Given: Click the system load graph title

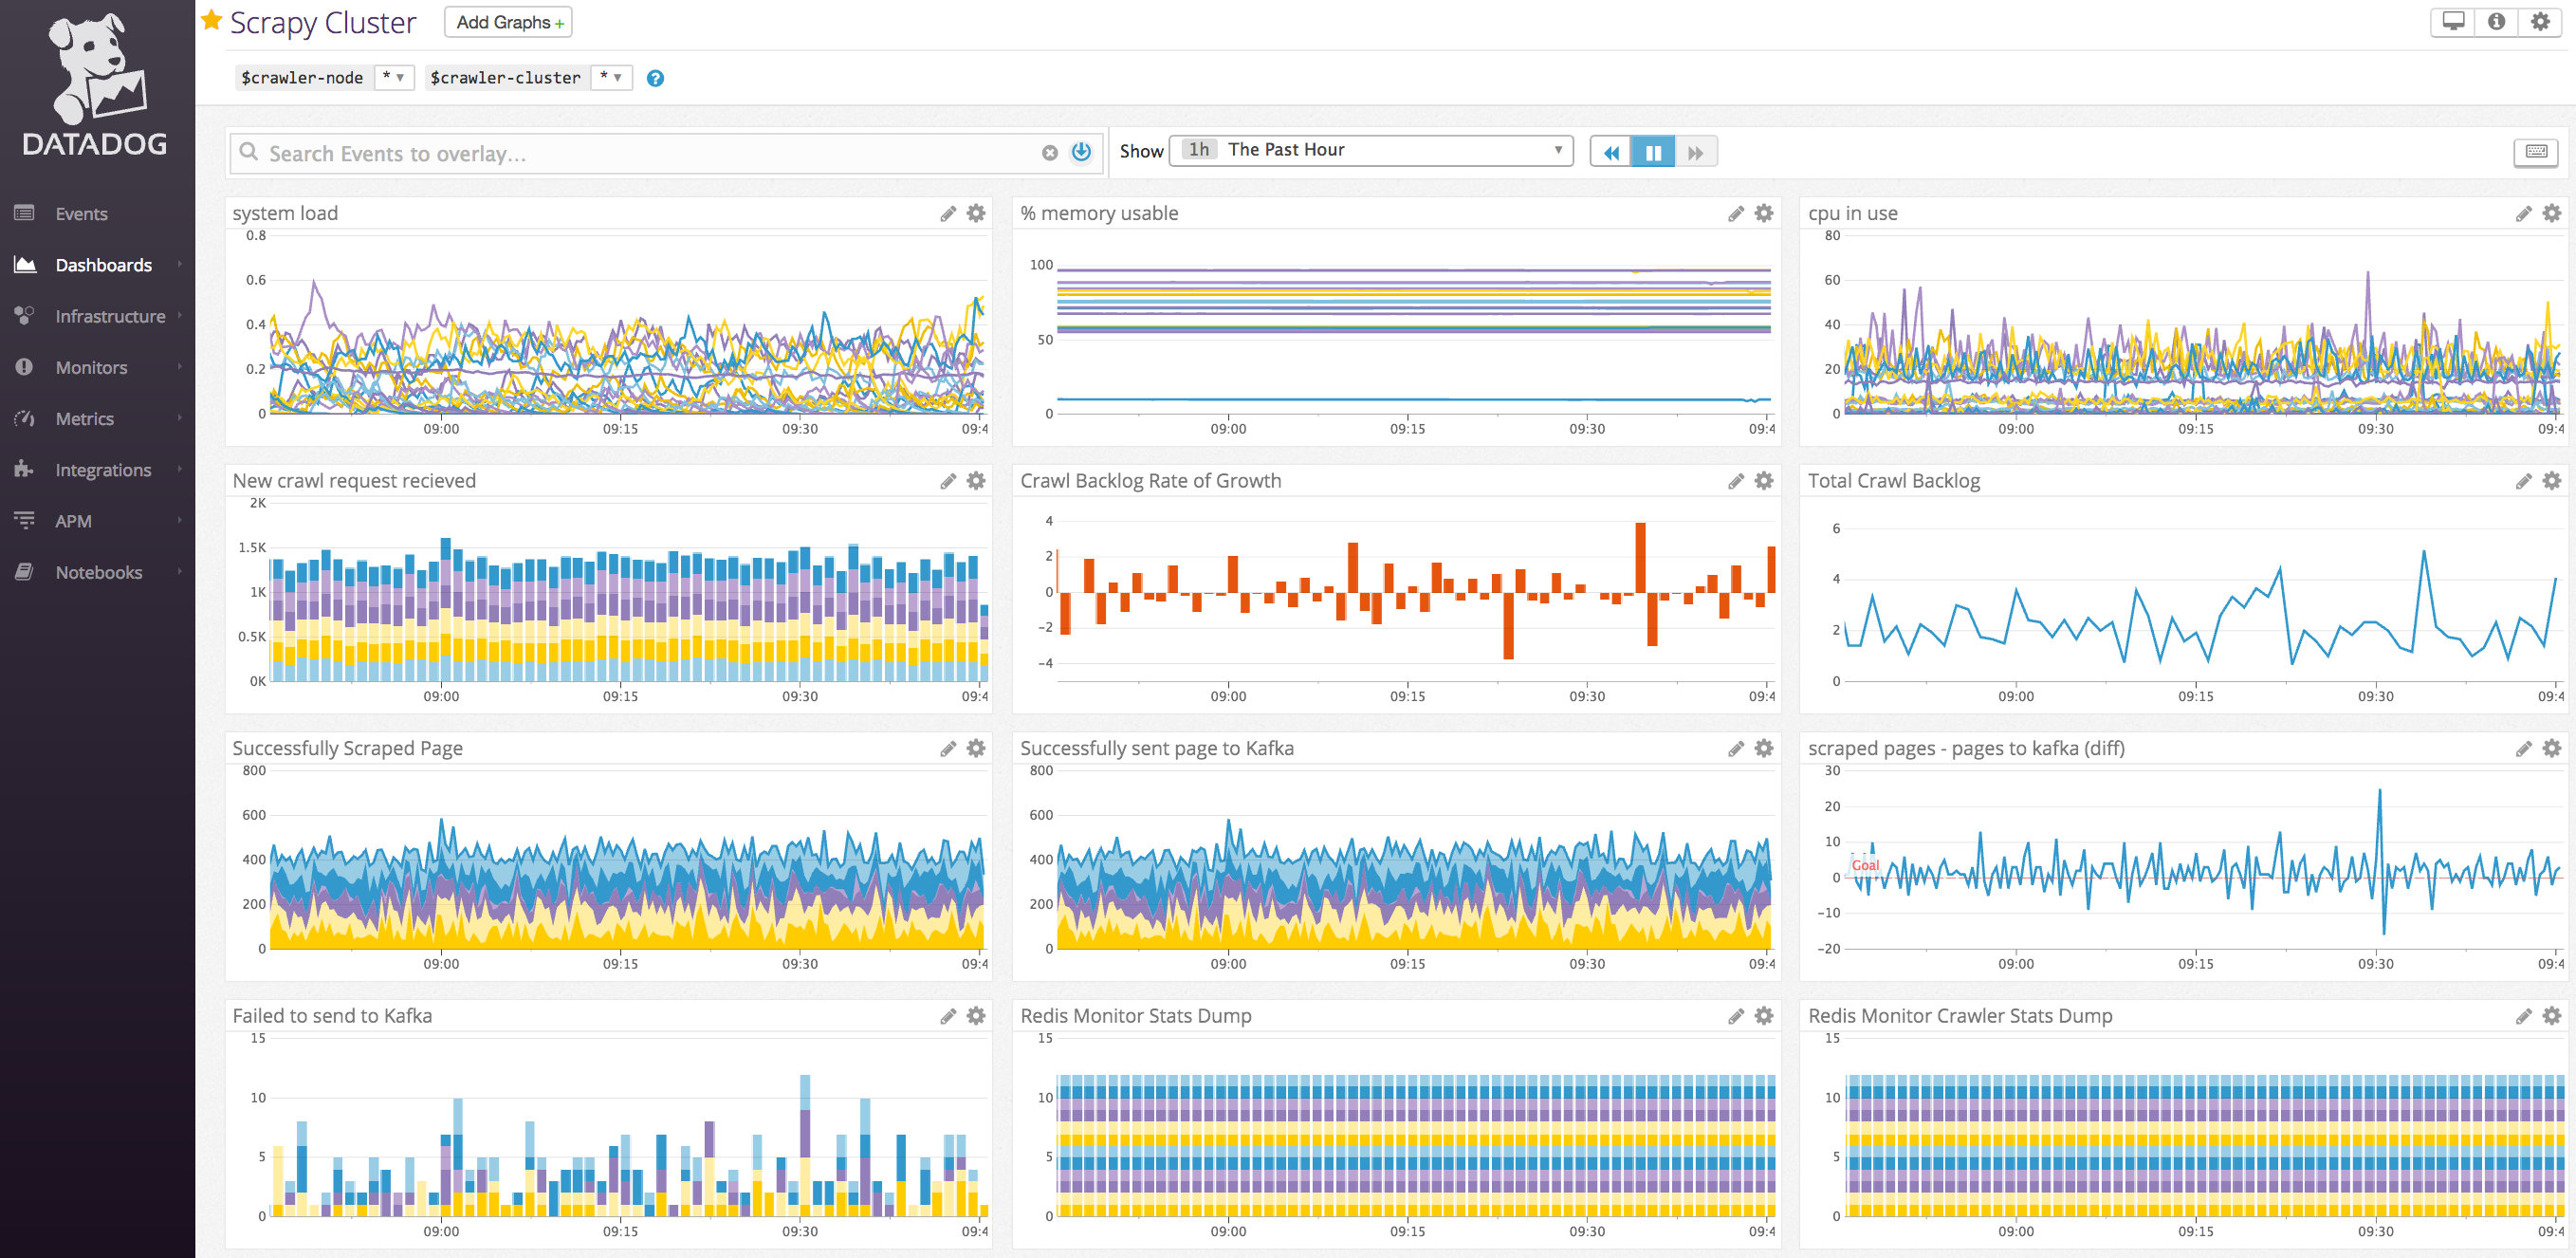Looking at the screenshot, I should [285, 213].
